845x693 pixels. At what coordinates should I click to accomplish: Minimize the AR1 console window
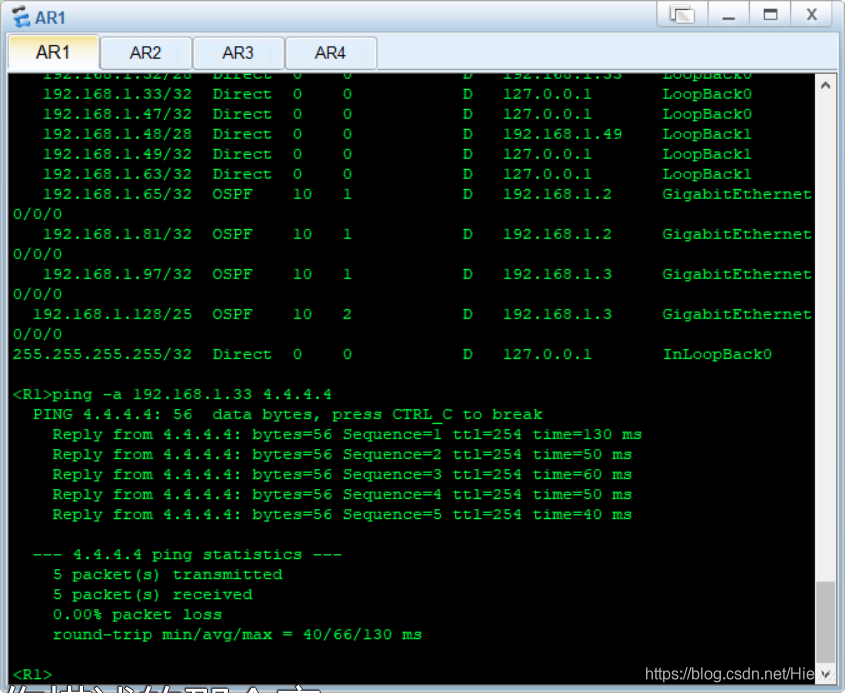tap(728, 14)
